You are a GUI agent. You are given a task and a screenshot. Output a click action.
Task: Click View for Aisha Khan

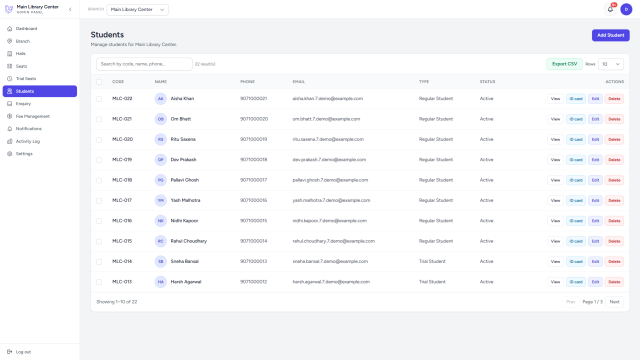click(x=555, y=99)
